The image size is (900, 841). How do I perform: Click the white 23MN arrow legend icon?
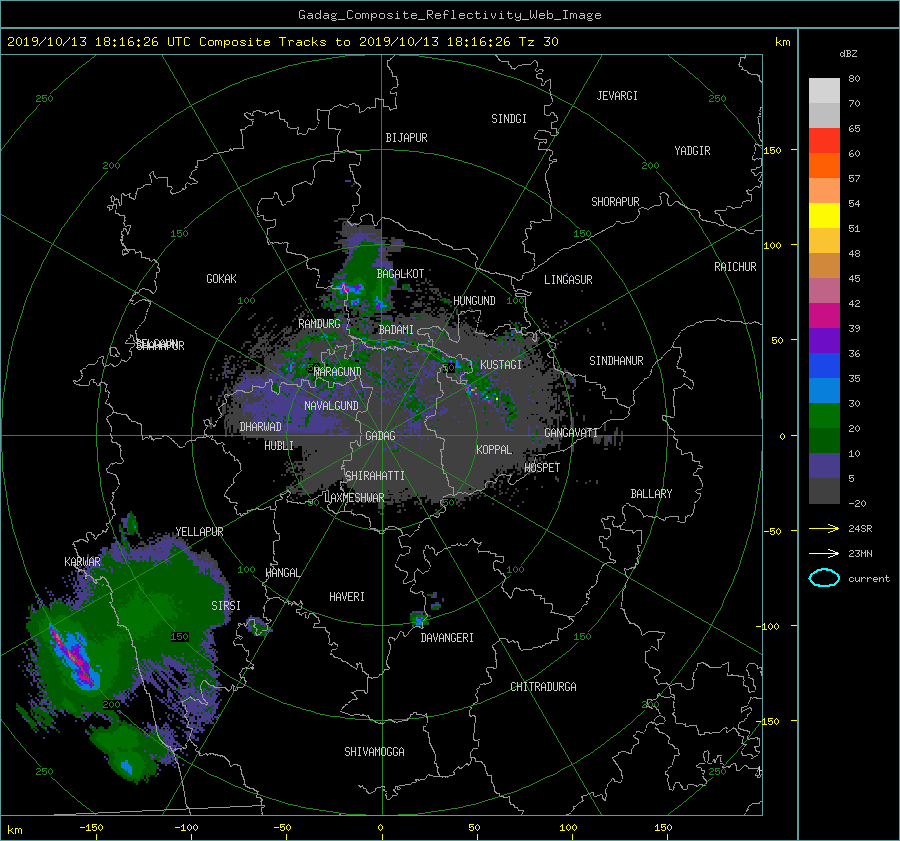pos(824,553)
